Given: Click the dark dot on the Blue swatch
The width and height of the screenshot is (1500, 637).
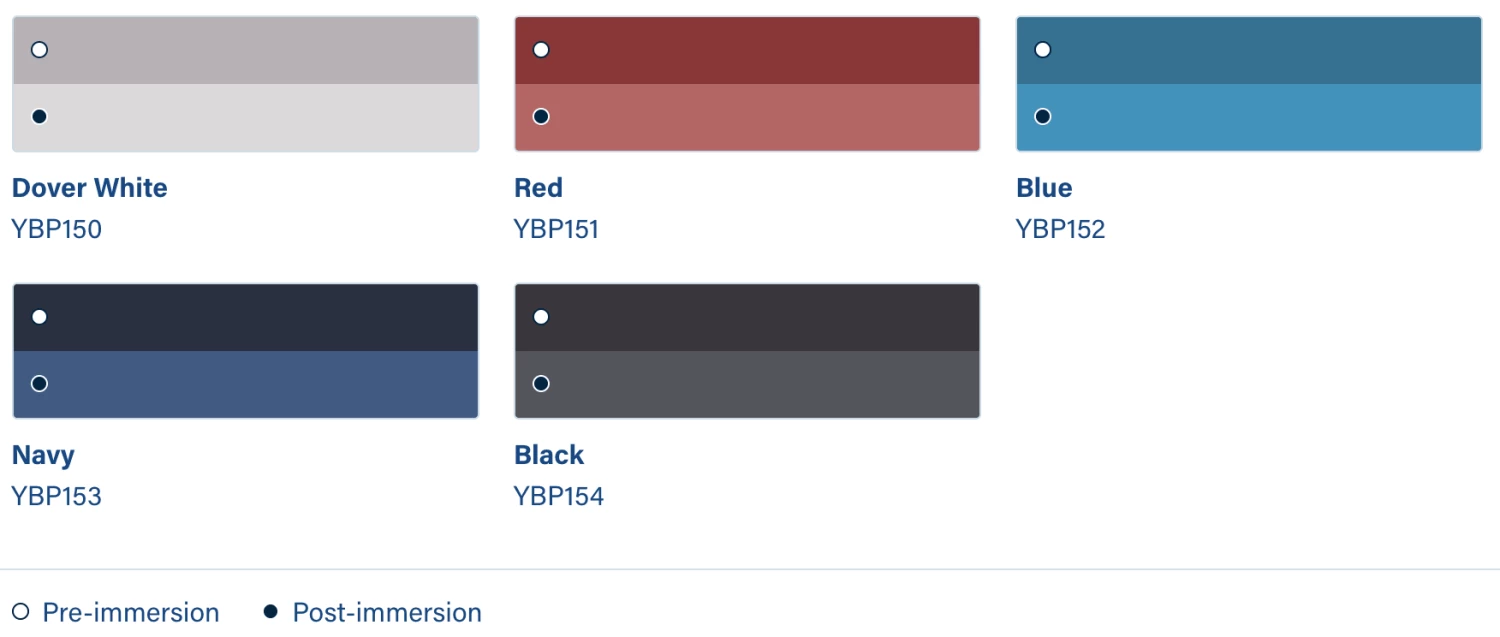Looking at the screenshot, I should click(x=1043, y=116).
